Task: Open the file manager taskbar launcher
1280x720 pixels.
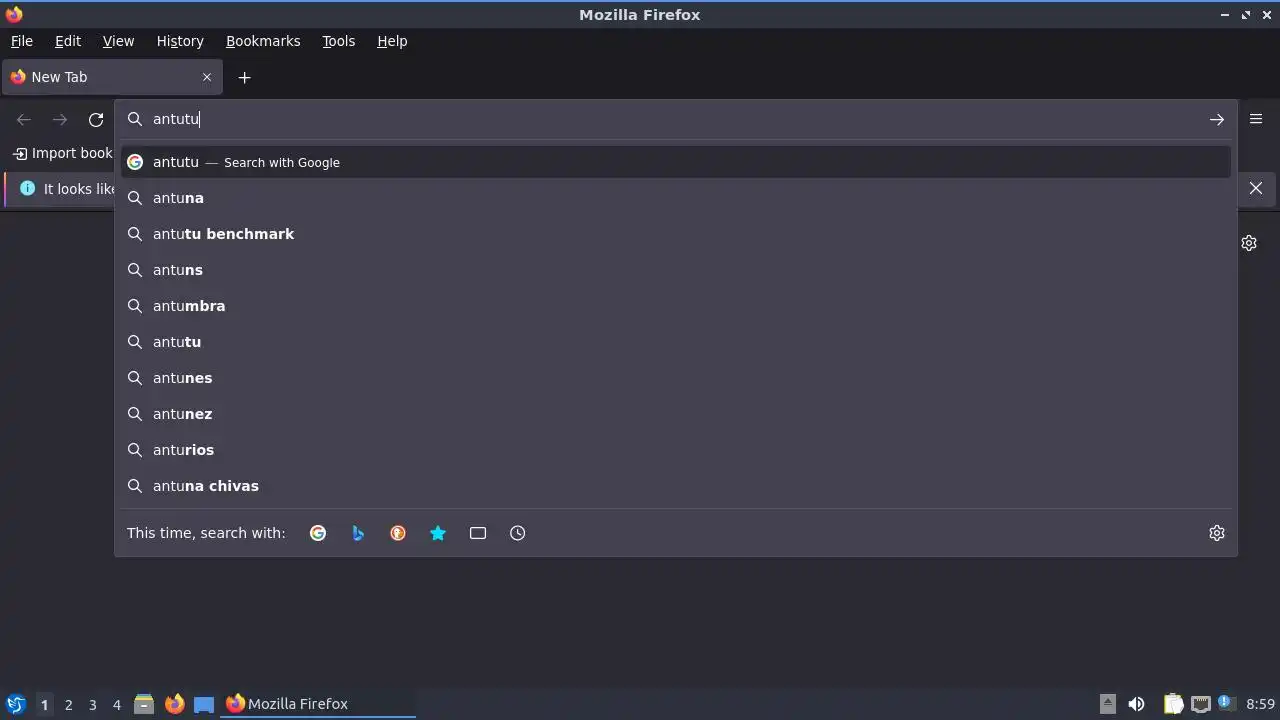Action: (144, 704)
